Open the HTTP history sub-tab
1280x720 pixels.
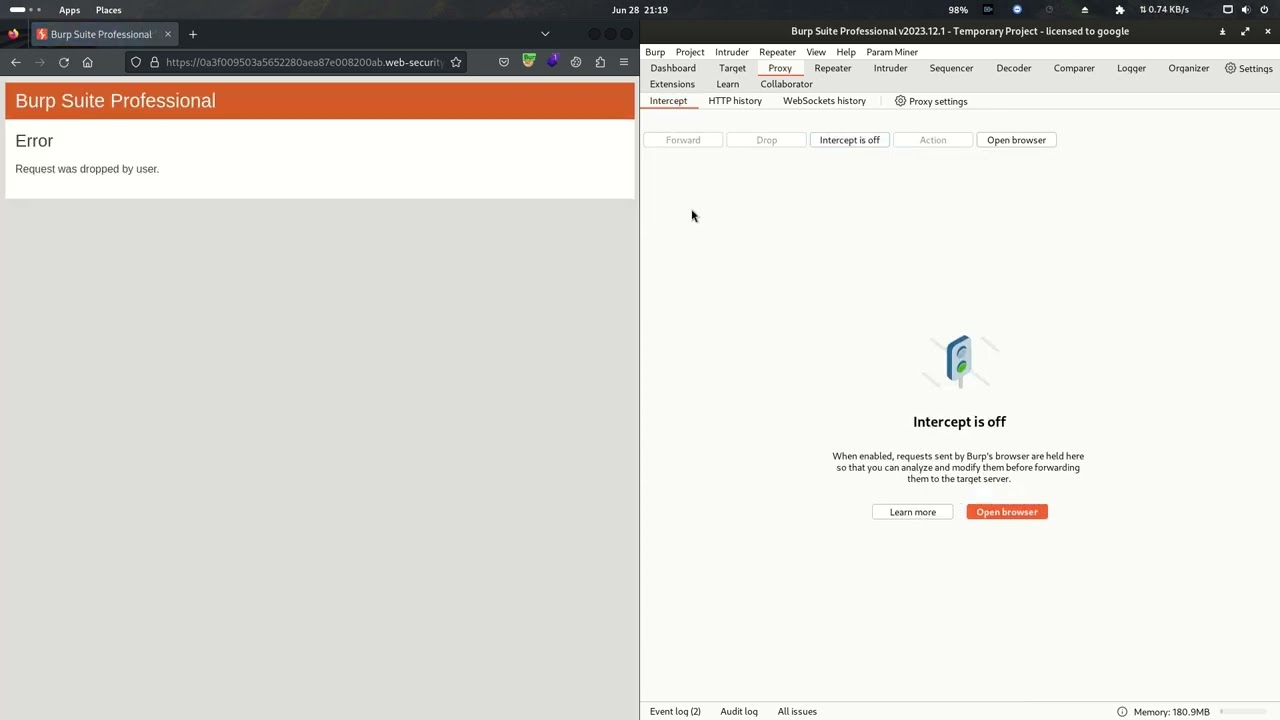click(x=735, y=101)
